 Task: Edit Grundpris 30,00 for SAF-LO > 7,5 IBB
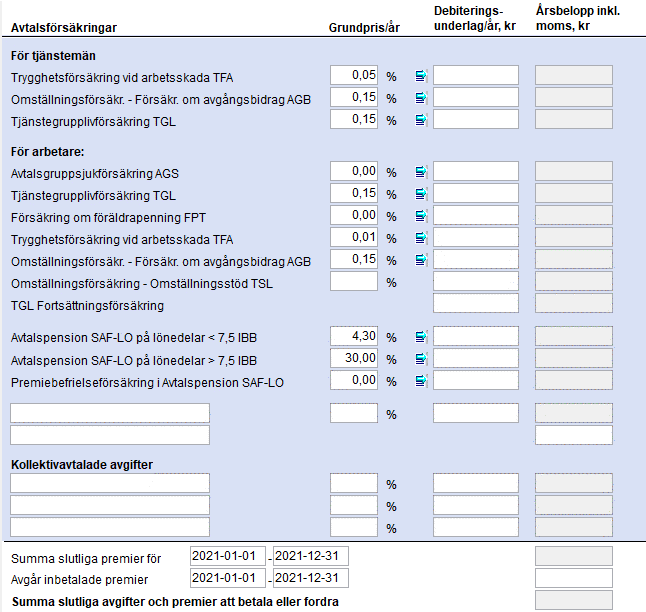tap(354, 358)
